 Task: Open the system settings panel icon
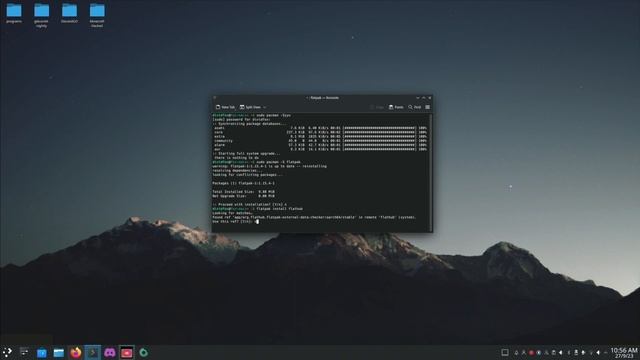click(x=24, y=352)
